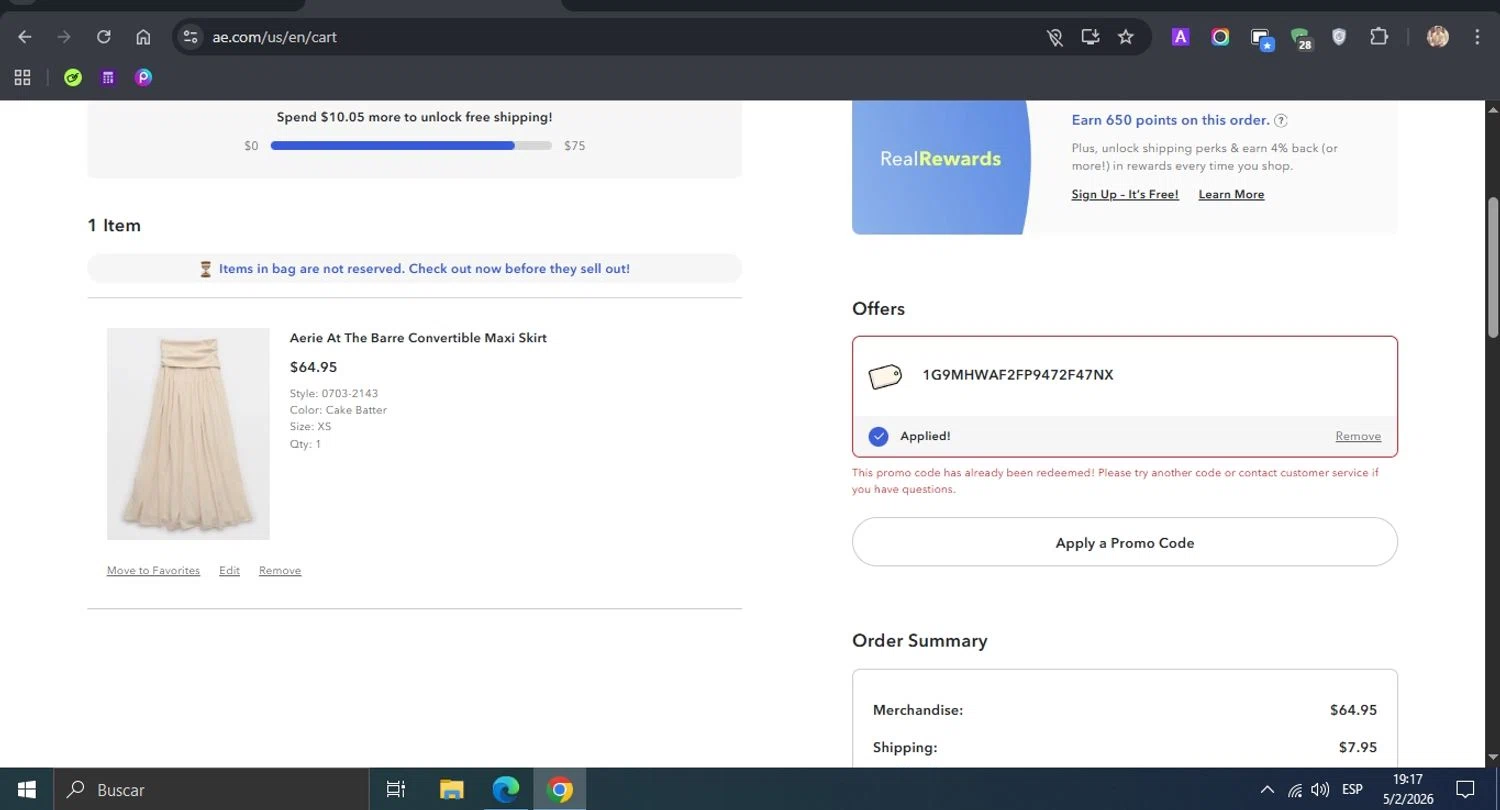Click Sign Up - It's Free! link
The image size is (1500, 810).
coord(1125,194)
